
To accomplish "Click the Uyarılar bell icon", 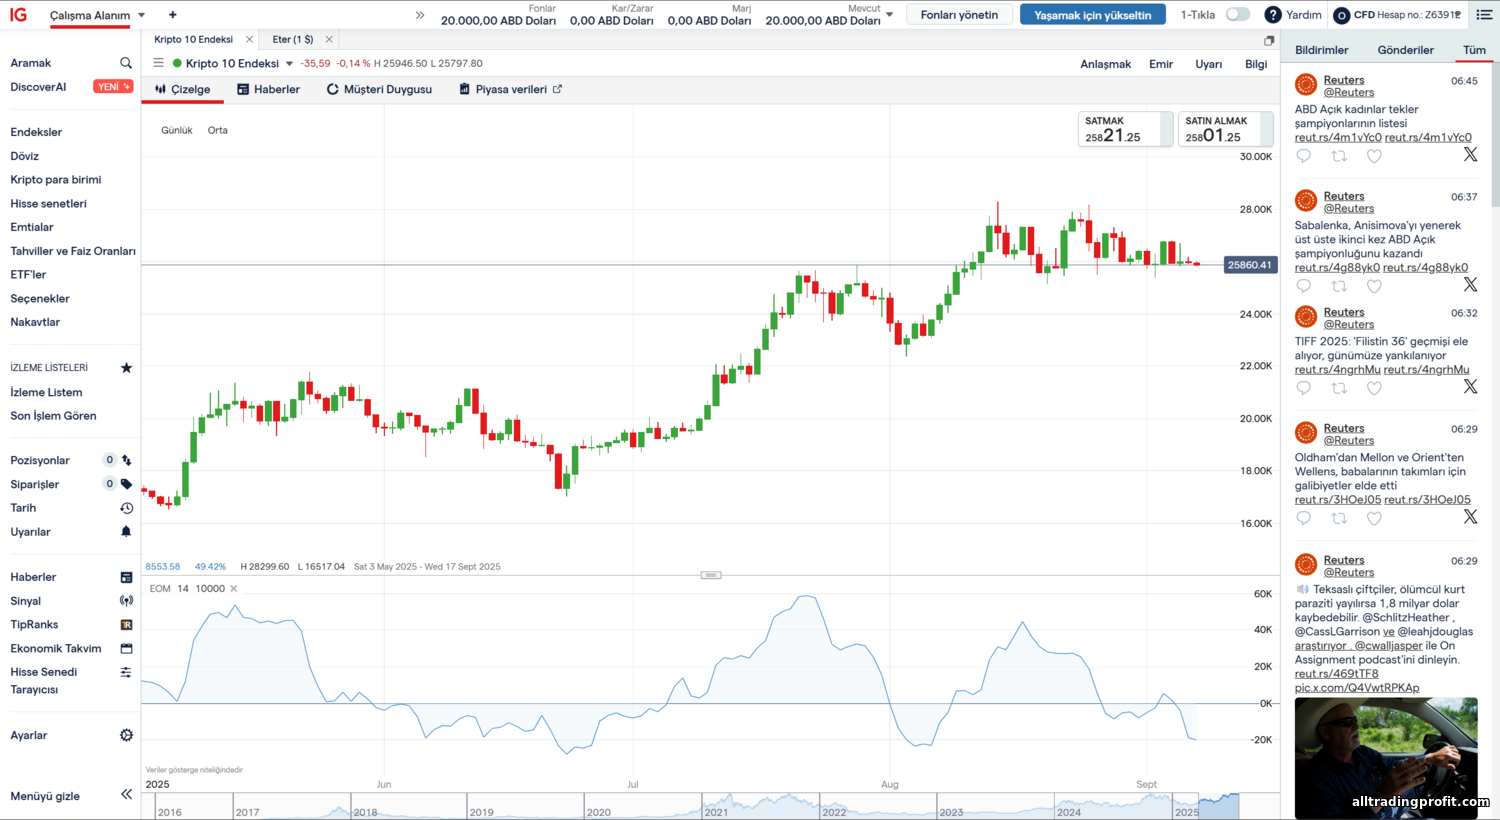I will (126, 532).
